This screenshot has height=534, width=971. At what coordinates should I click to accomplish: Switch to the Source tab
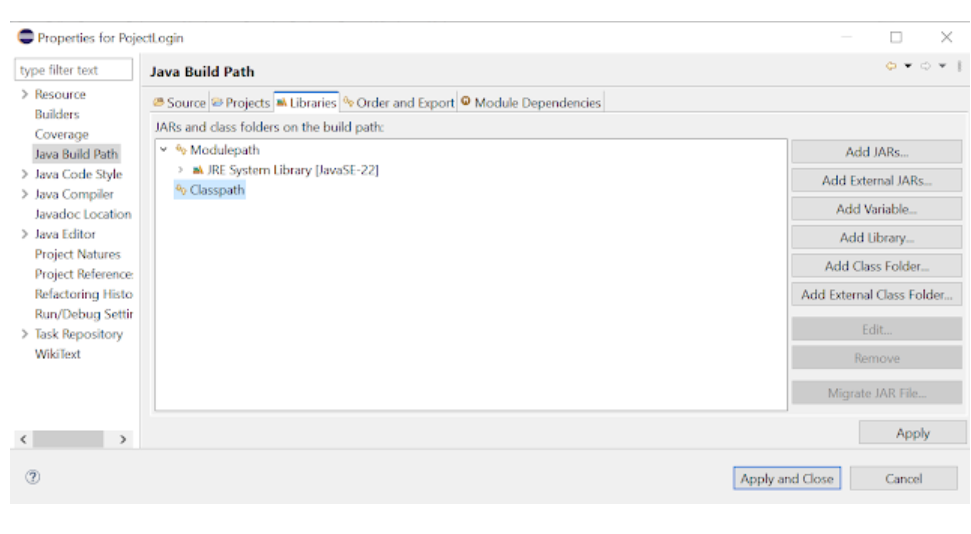pyautogui.click(x=180, y=102)
